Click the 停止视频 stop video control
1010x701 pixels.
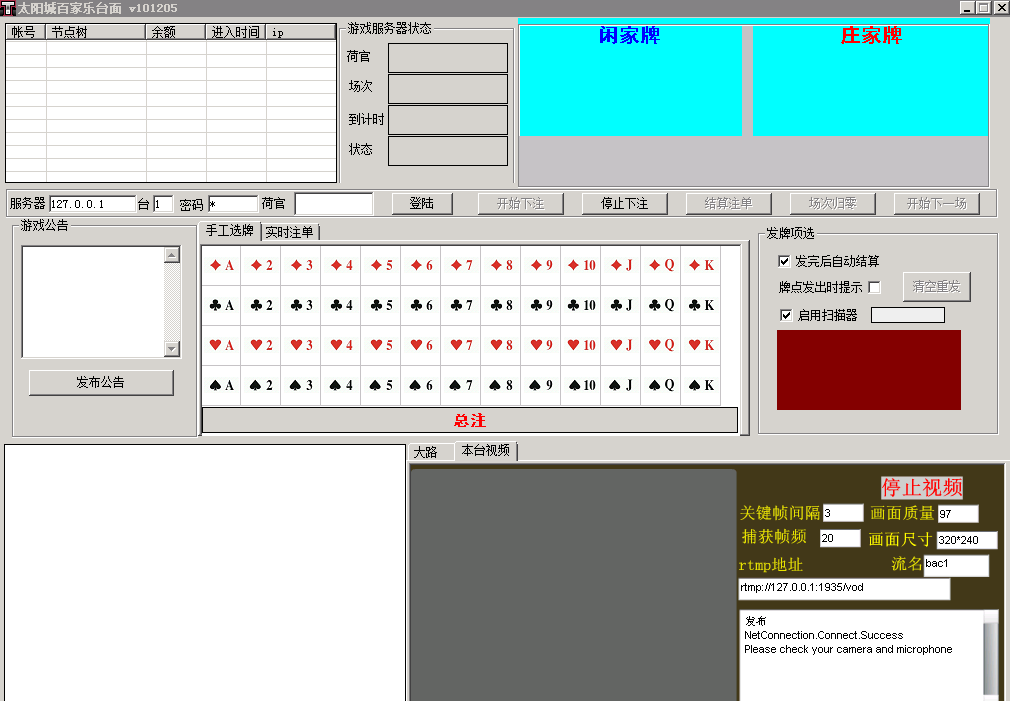pos(921,487)
